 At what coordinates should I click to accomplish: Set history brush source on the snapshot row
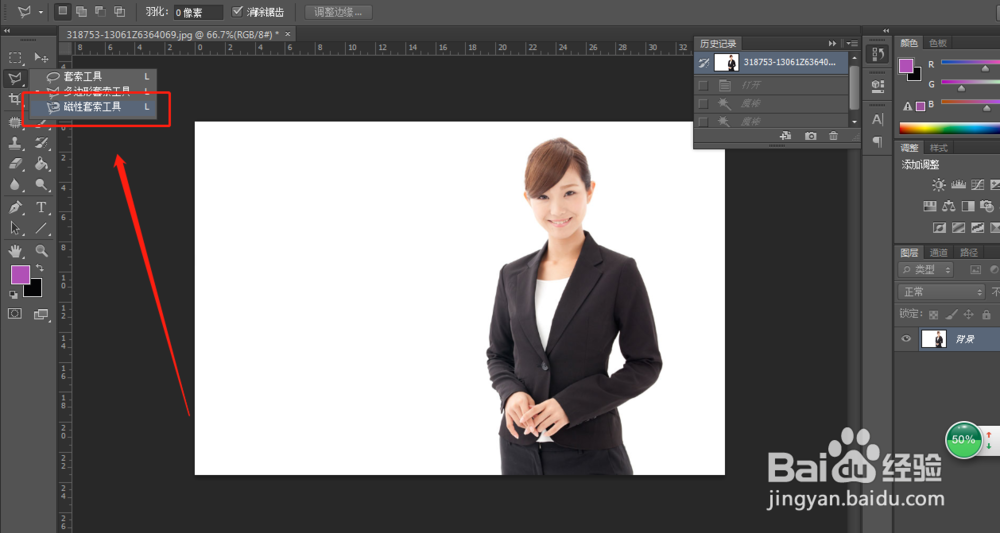pos(703,62)
